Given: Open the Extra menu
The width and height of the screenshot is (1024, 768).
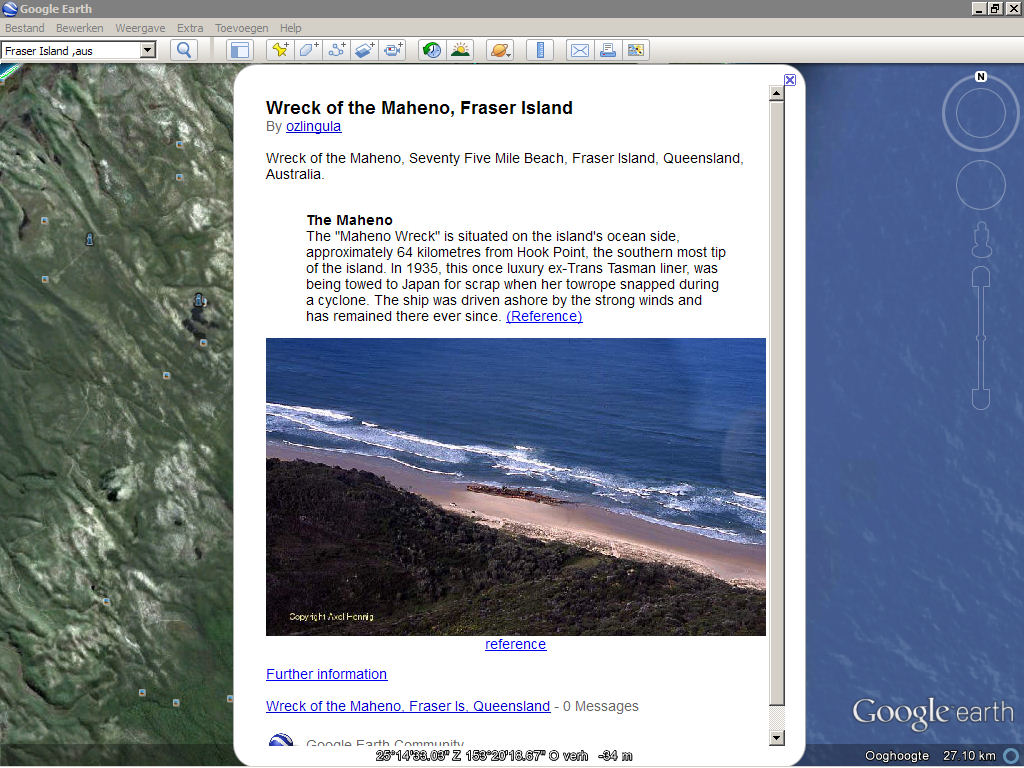Looking at the screenshot, I should click(190, 28).
